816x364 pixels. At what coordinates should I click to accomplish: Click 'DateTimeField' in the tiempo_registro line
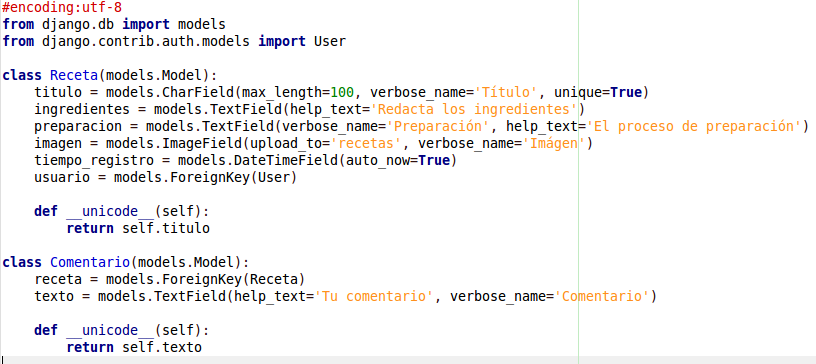tap(286, 161)
